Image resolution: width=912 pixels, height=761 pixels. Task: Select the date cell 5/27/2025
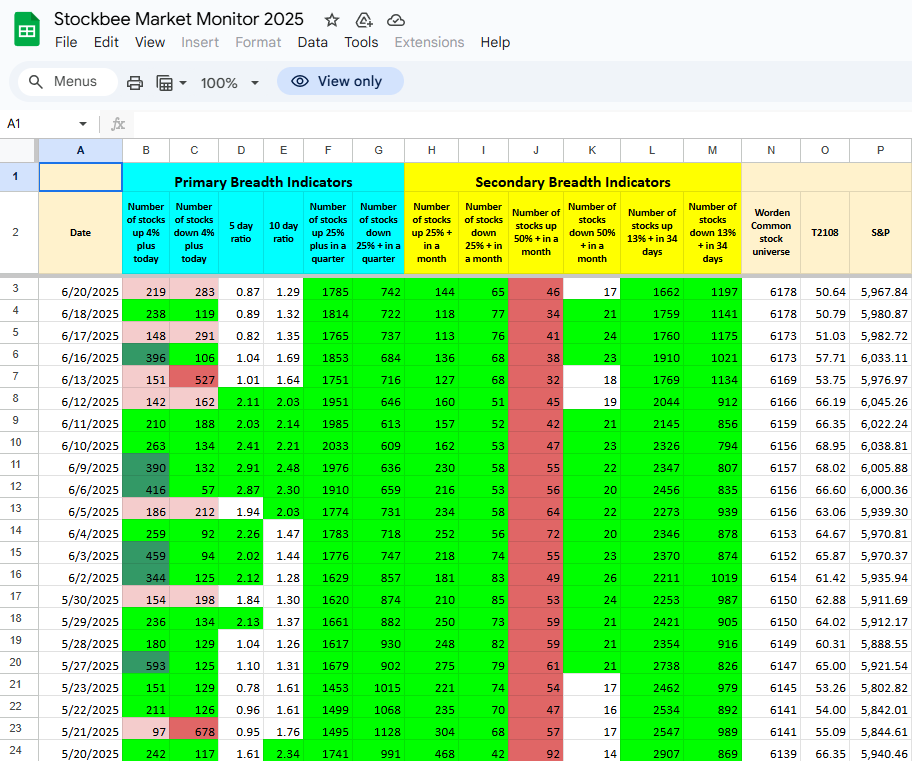[x=80, y=663]
